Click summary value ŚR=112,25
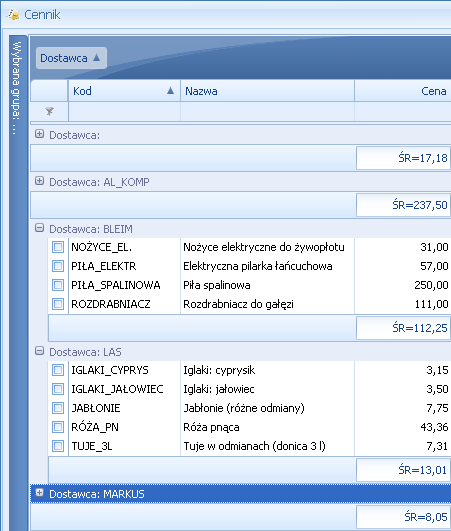 pyautogui.click(x=403, y=328)
